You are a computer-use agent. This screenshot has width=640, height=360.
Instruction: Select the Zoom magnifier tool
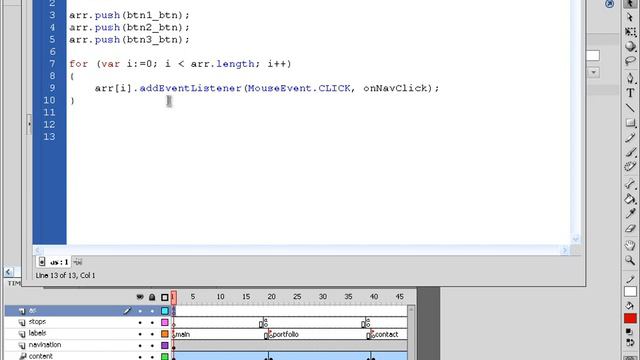(630, 260)
